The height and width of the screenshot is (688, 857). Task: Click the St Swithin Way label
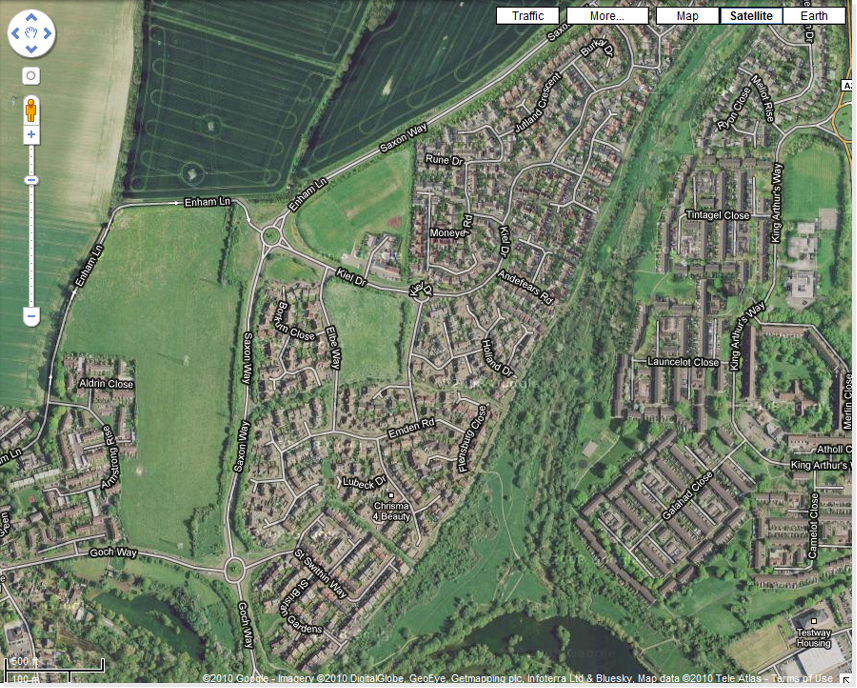321,573
